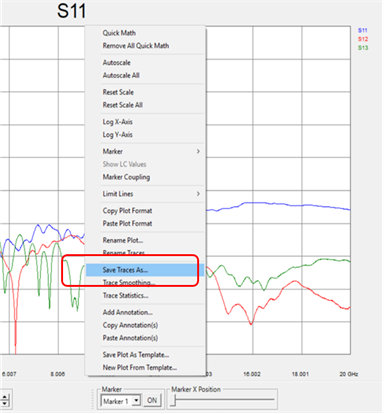Click the S12 legend entry
Viewport: 384px width, 414px height.
coord(363,39)
